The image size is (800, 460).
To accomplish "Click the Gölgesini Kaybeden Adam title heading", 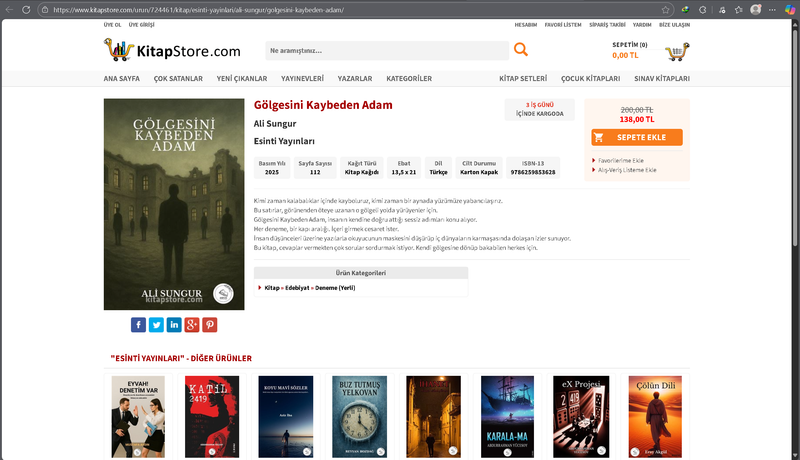I will (323, 105).
